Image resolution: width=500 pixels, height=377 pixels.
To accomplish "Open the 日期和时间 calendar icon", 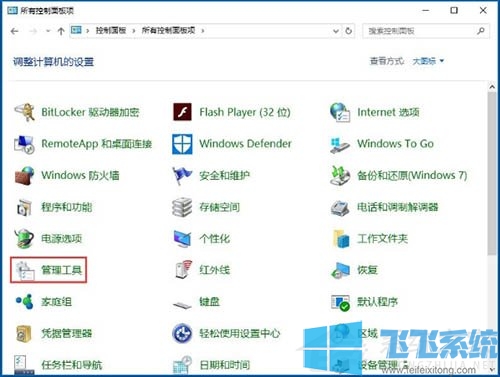I will pos(182,365).
